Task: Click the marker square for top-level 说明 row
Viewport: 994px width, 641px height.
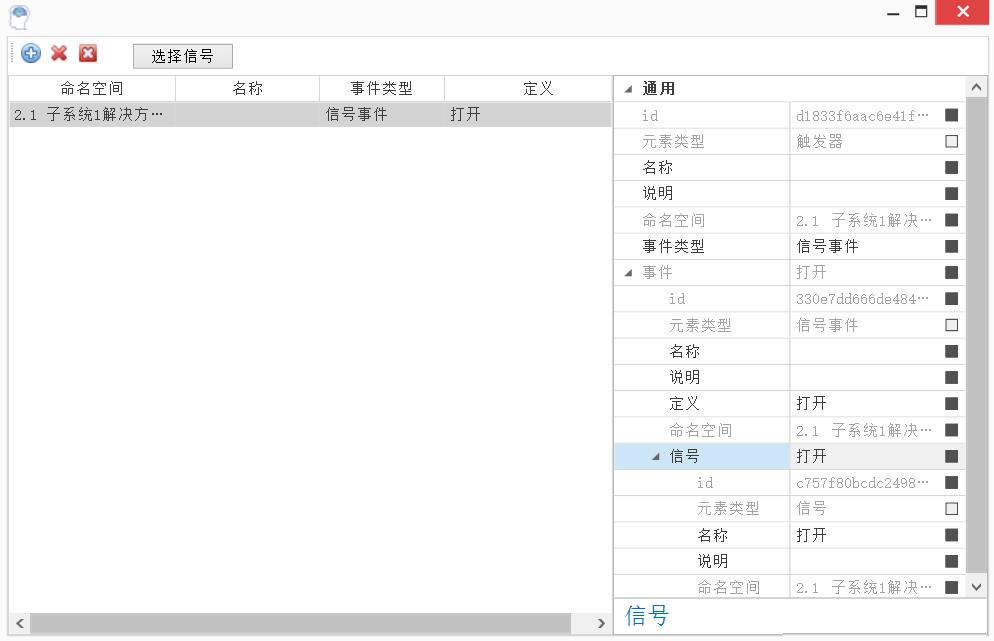Action: (952, 193)
